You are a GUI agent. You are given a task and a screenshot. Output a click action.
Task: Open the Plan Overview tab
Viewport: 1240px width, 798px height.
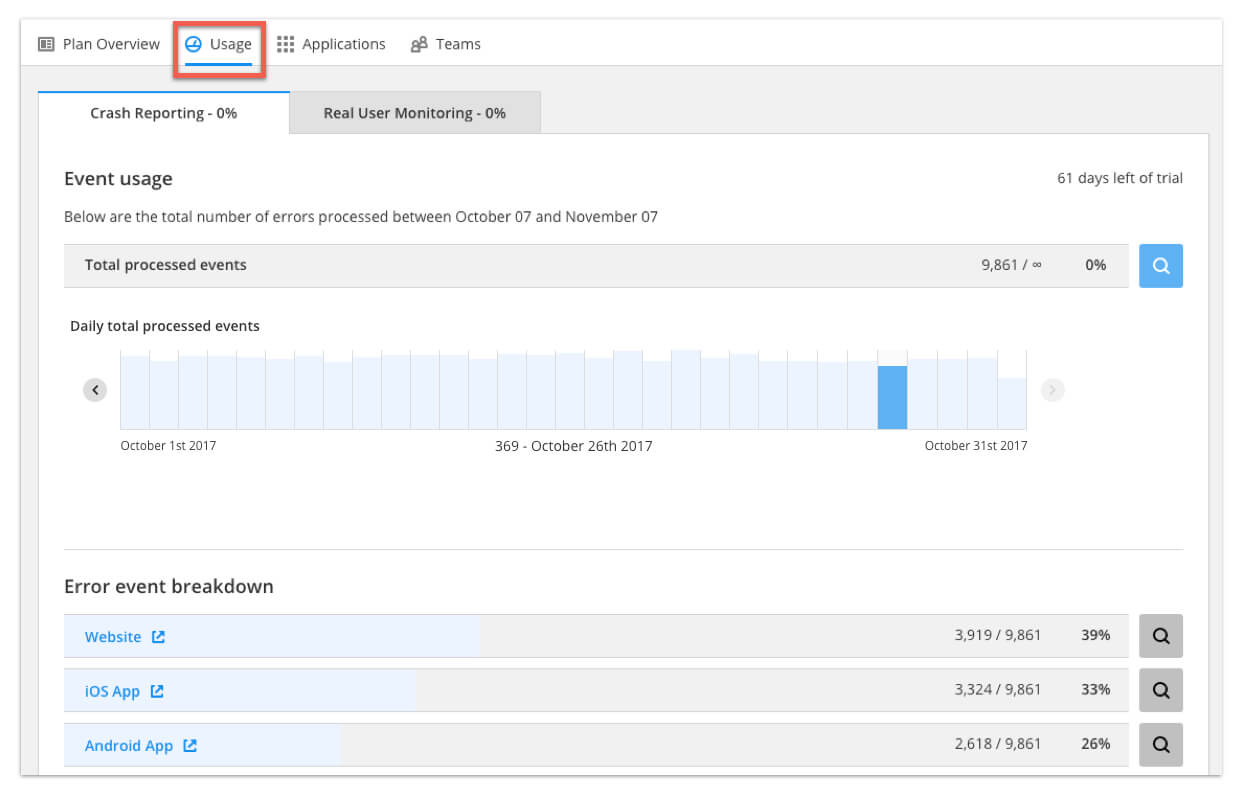(x=99, y=44)
